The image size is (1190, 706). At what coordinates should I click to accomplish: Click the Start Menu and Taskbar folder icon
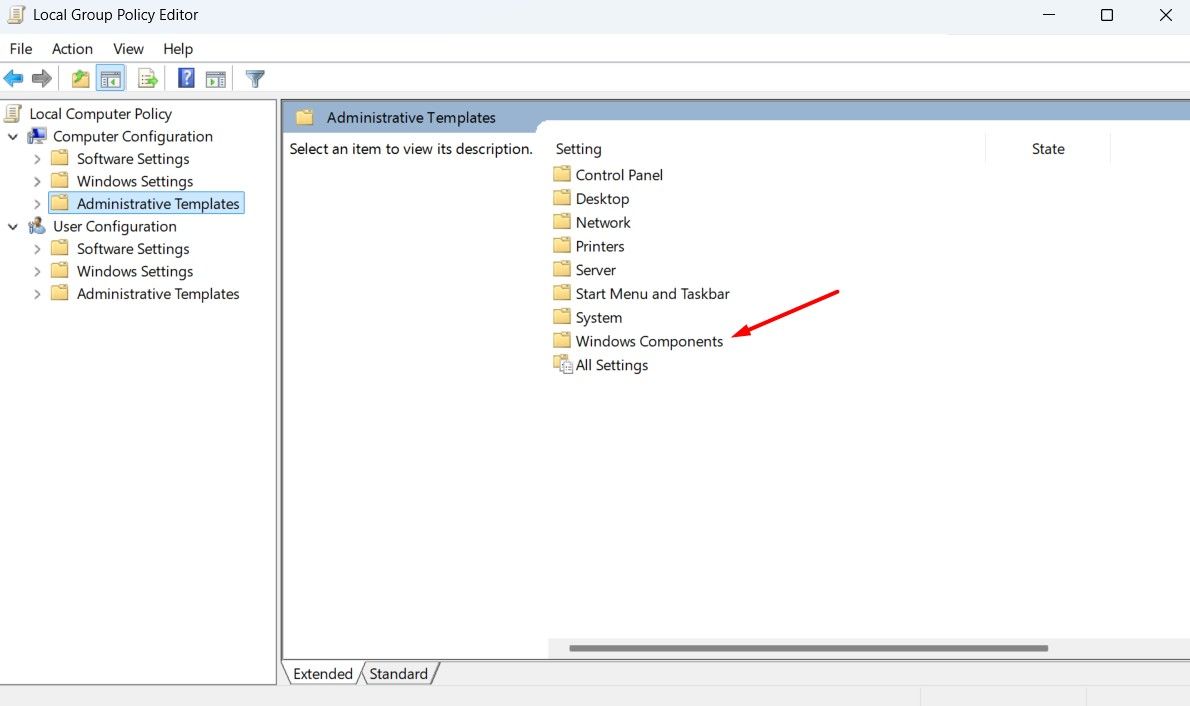pos(562,293)
